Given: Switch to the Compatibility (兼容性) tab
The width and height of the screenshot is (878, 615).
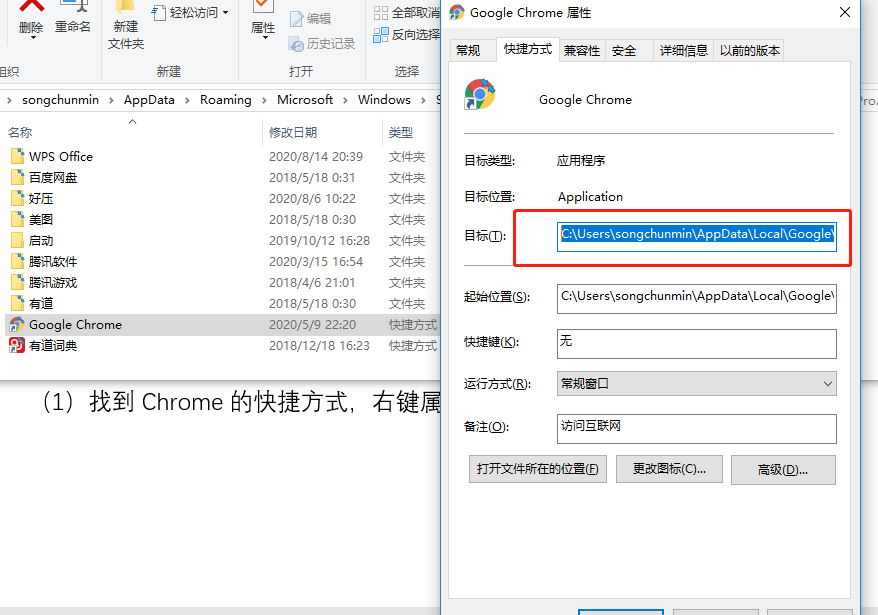Looking at the screenshot, I should click(x=582, y=50).
